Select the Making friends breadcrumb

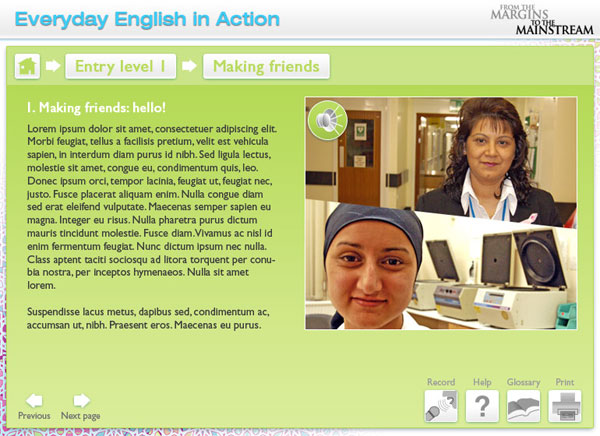[x=266, y=66]
